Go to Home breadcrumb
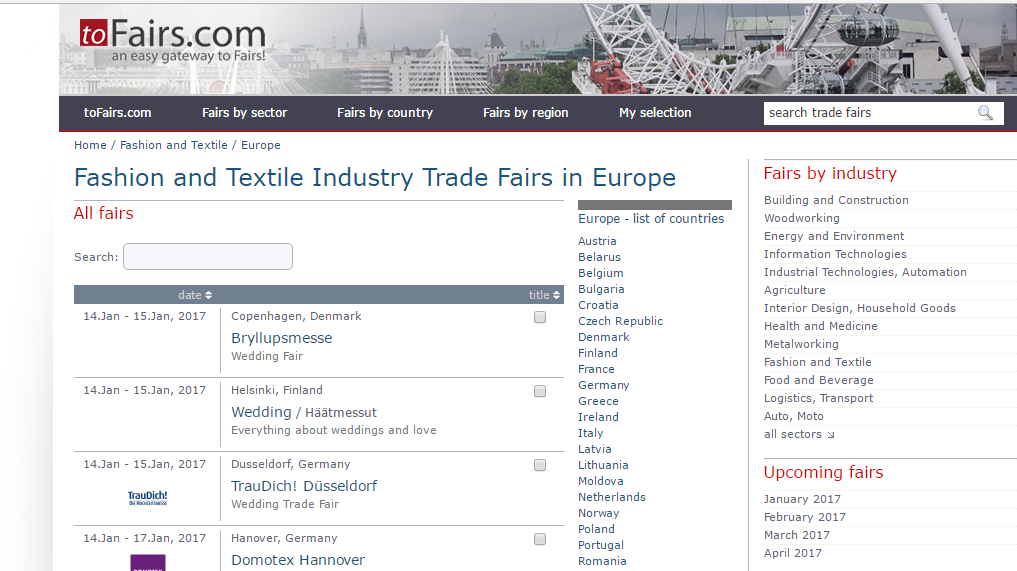Viewport: 1017px width, 571px height. pos(90,145)
